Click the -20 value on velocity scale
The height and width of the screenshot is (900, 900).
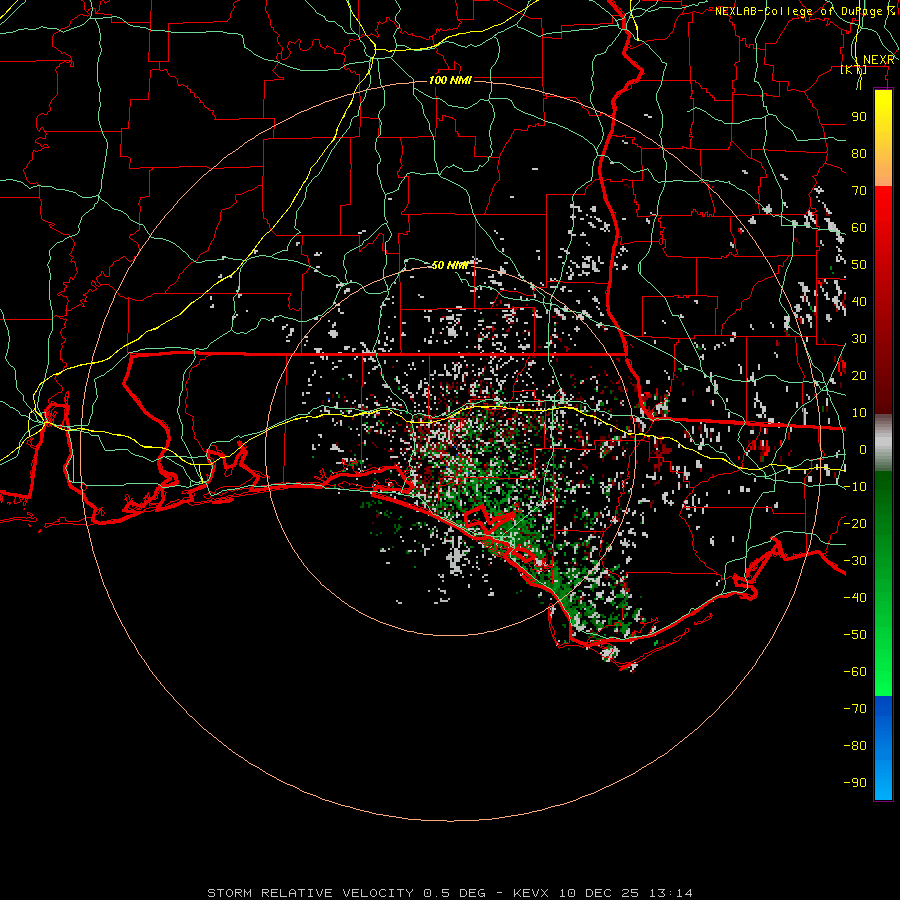(x=855, y=523)
